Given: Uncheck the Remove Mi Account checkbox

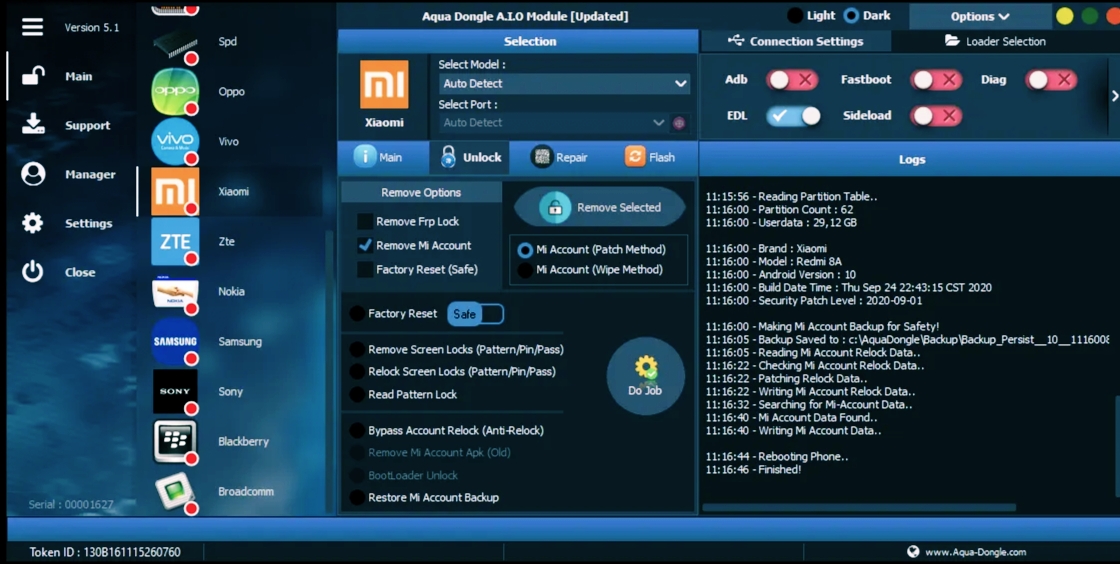Looking at the screenshot, I should click(x=365, y=245).
